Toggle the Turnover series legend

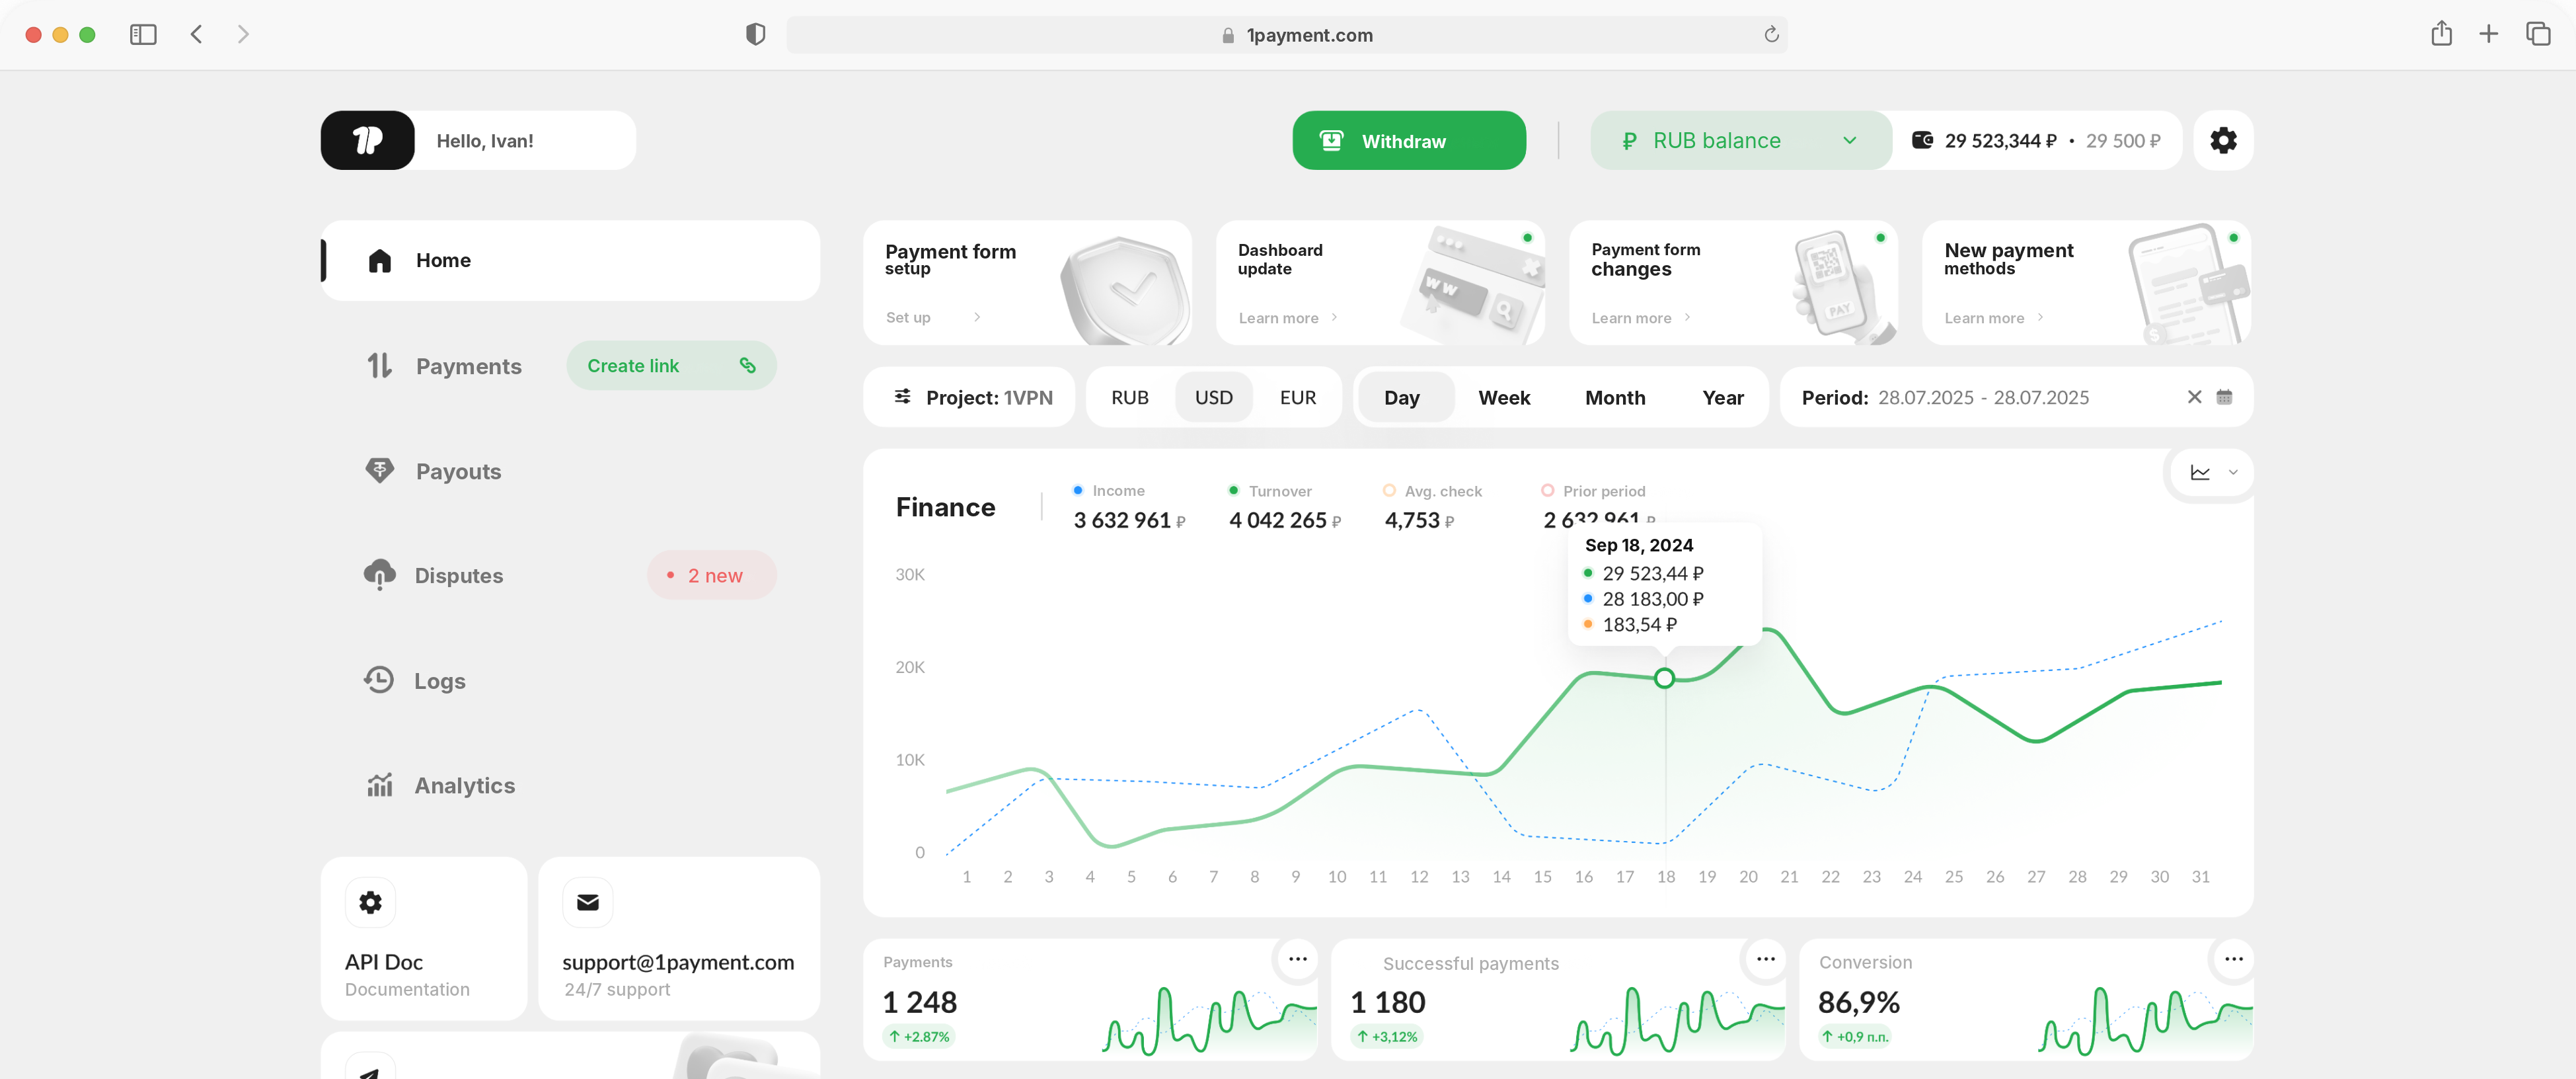point(1269,491)
